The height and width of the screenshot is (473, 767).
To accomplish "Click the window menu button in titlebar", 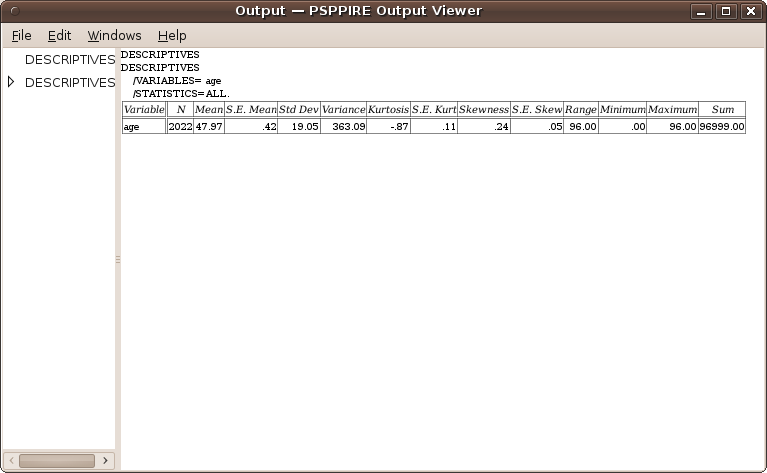I will point(15,11).
